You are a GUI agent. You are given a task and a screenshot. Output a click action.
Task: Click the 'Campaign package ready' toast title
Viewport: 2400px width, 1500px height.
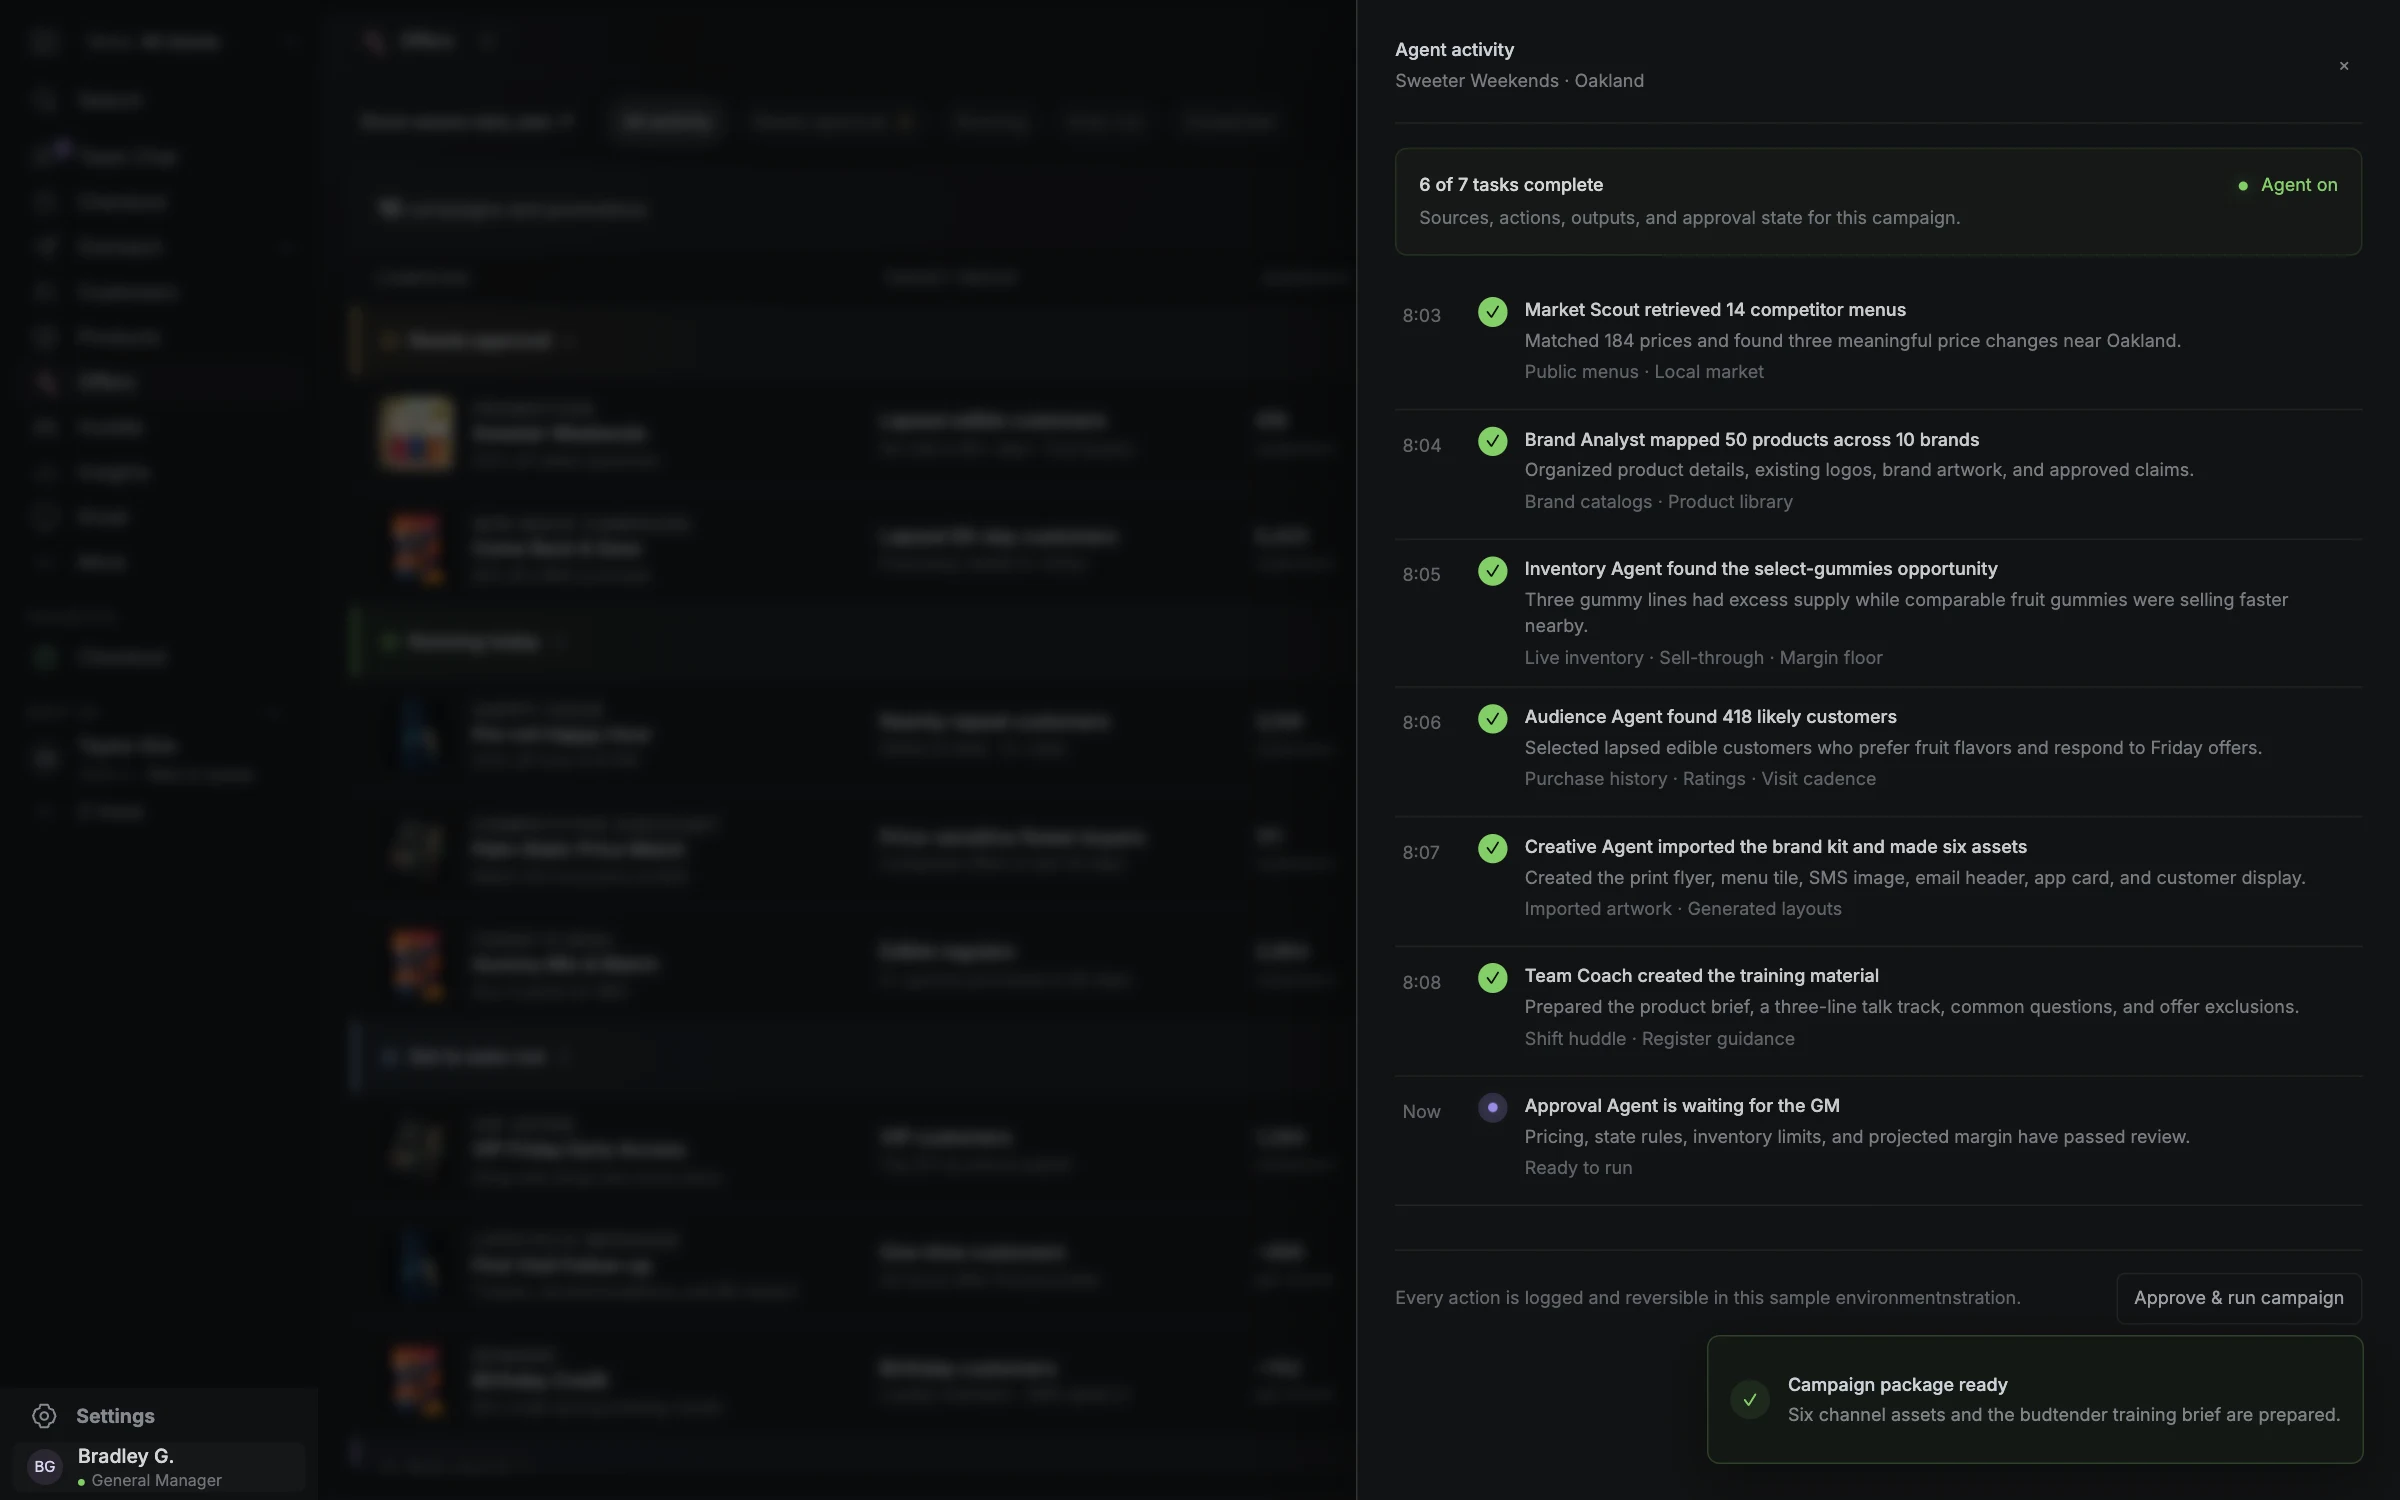(x=1897, y=1385)
